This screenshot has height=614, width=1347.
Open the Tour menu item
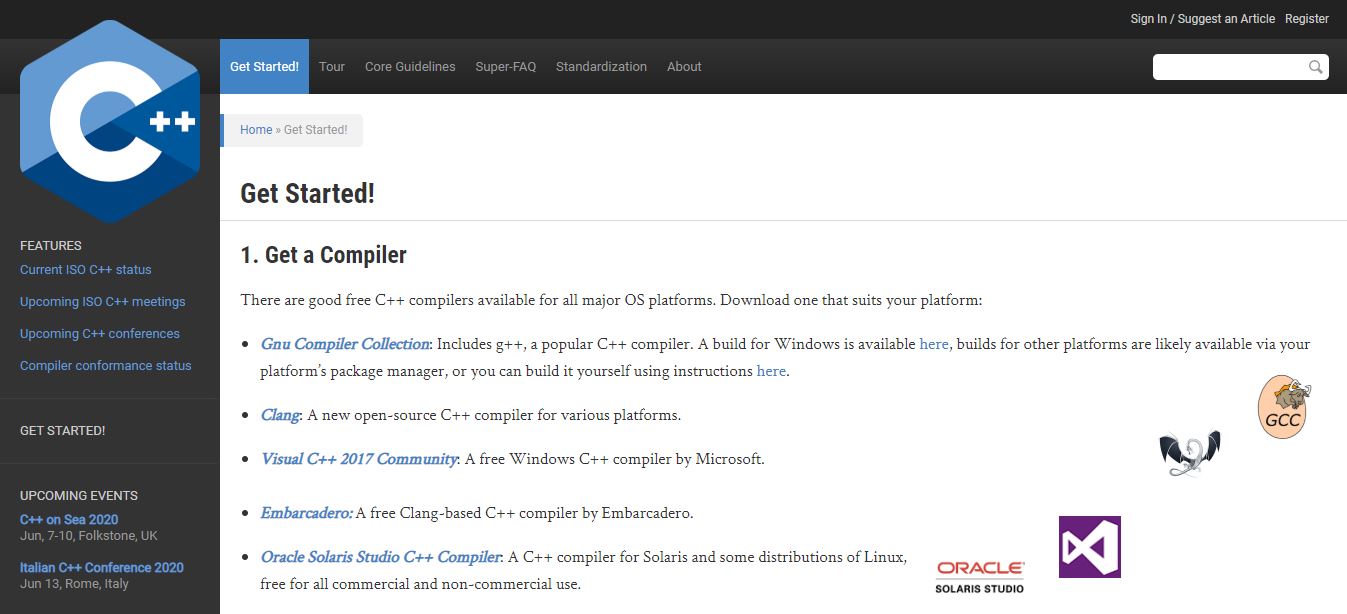pyautogui.click(x=332, y=67)
